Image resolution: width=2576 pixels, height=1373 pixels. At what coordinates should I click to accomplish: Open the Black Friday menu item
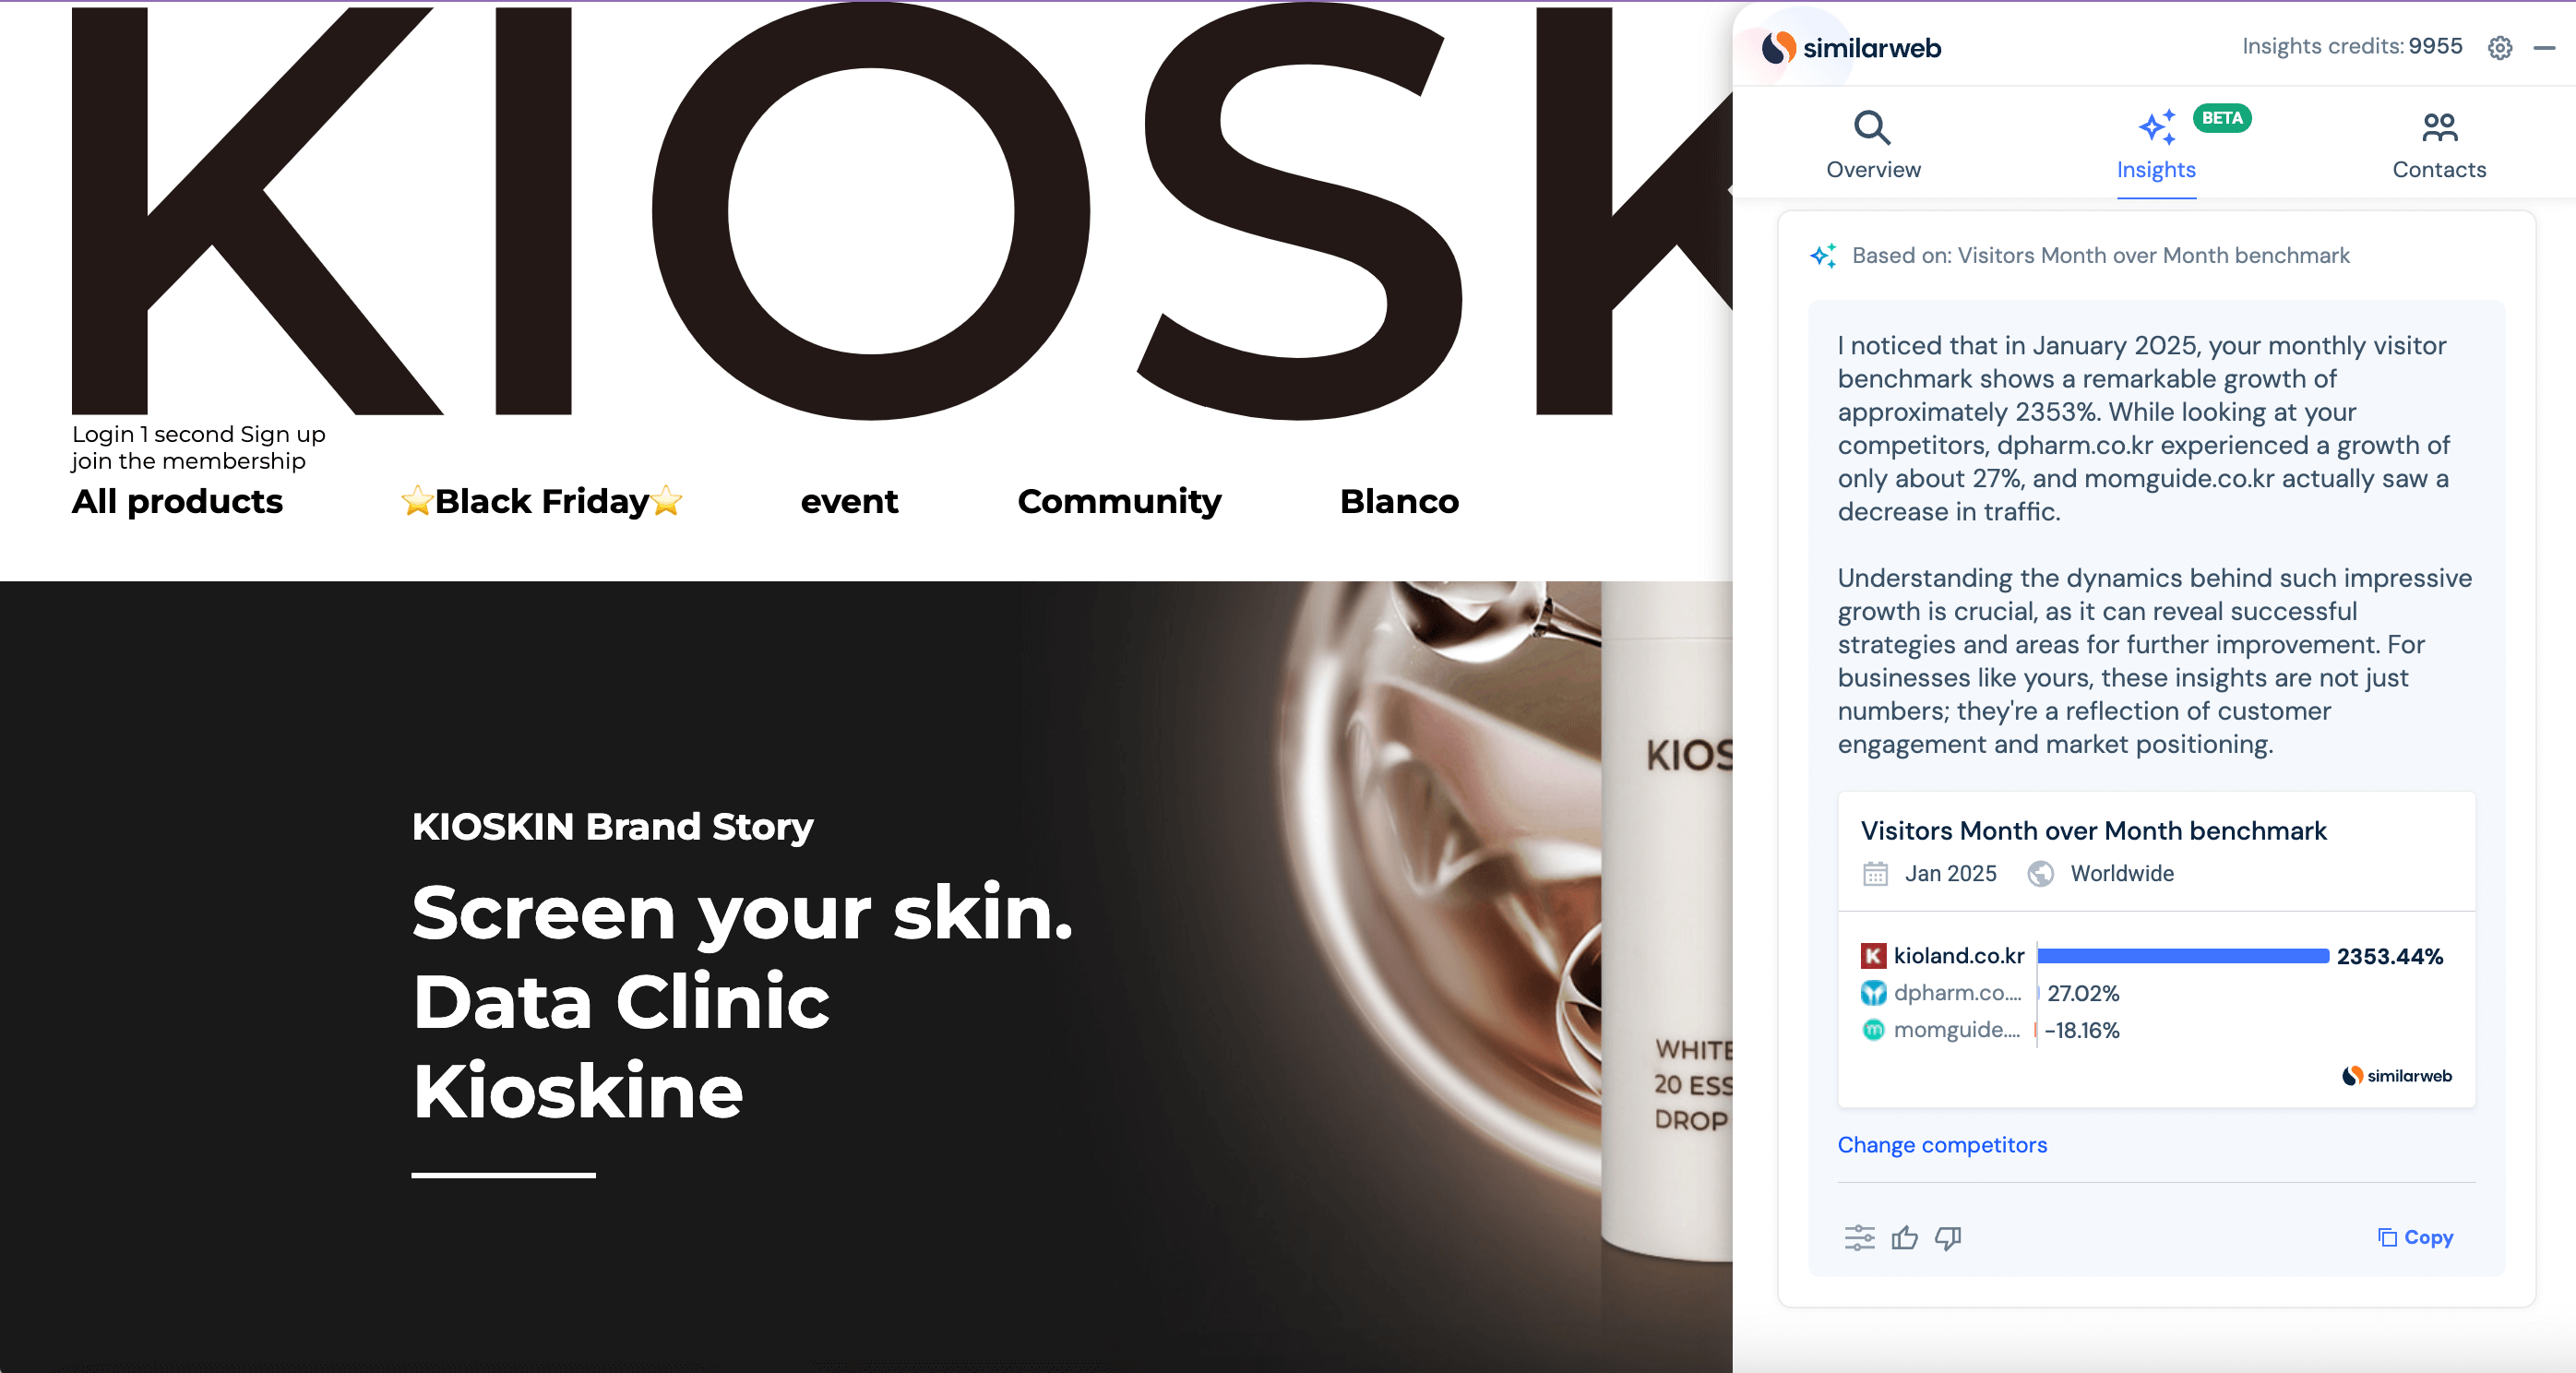click(541, 501)
